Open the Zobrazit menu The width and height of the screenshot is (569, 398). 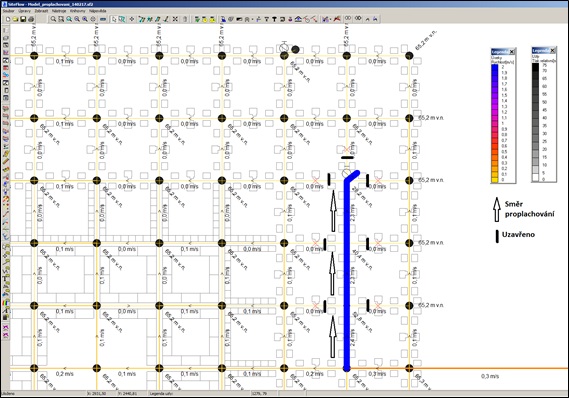(41, 11)
